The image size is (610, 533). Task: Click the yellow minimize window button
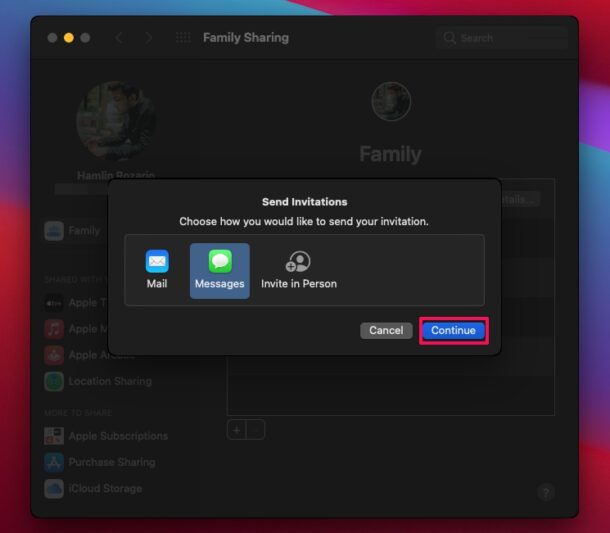tap(69, 38)
